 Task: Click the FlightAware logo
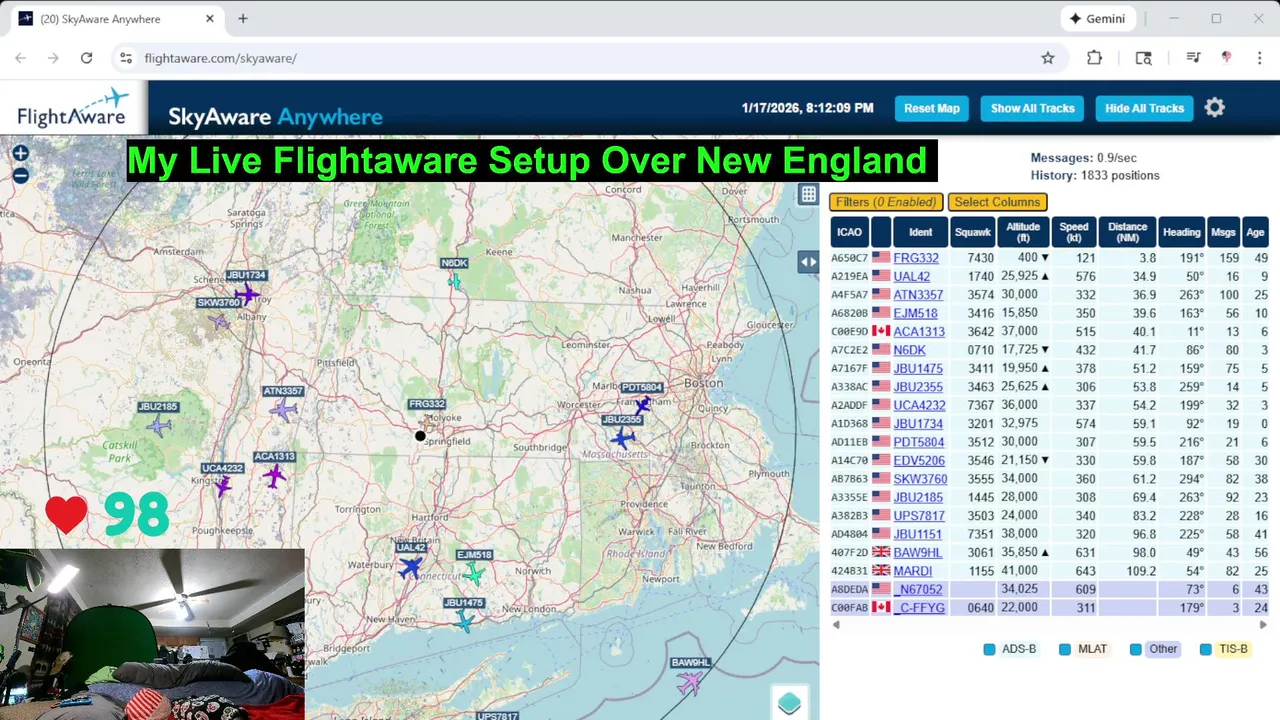click(74, 108)
